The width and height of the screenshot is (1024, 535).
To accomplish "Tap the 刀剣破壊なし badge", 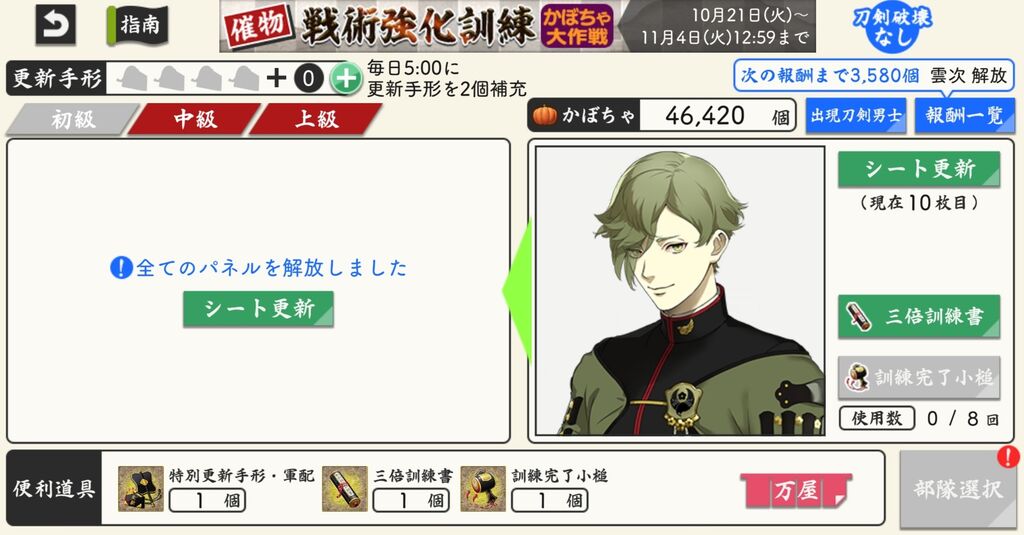I will pos(892,27).
